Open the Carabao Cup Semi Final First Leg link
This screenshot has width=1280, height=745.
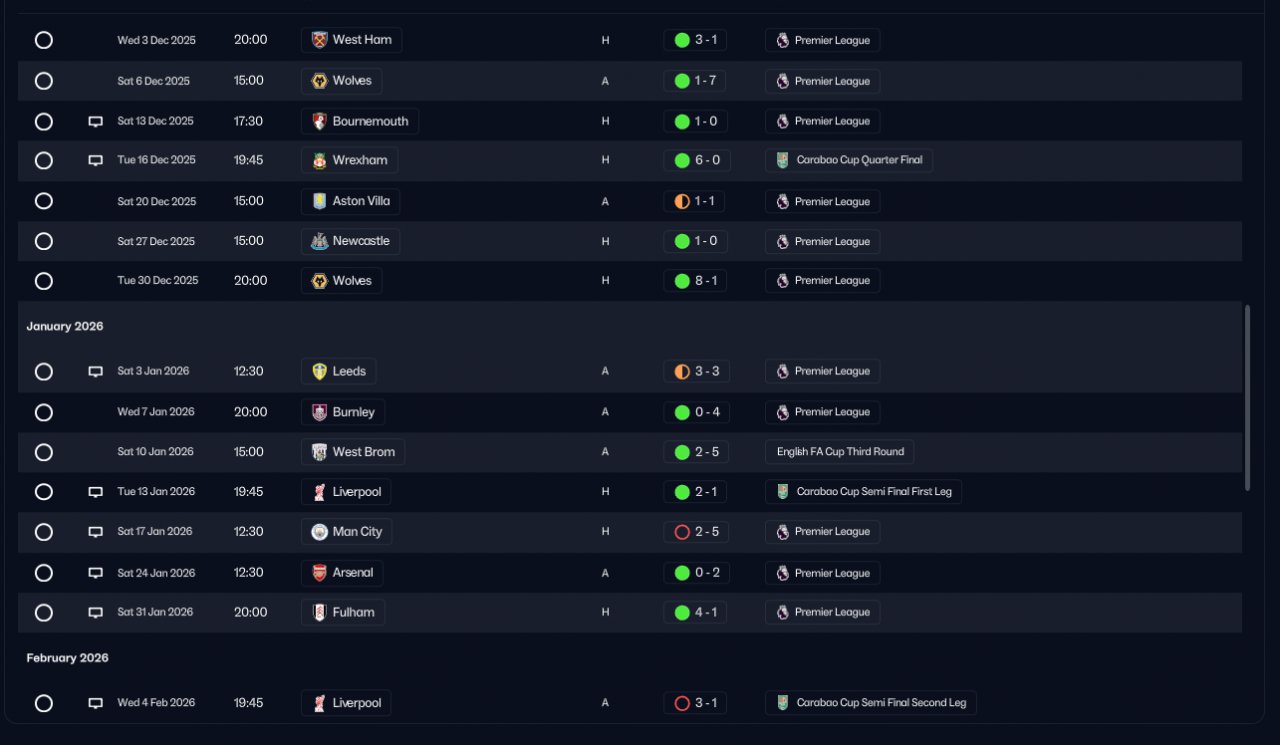pyautogui.click(x=863, y=492)
